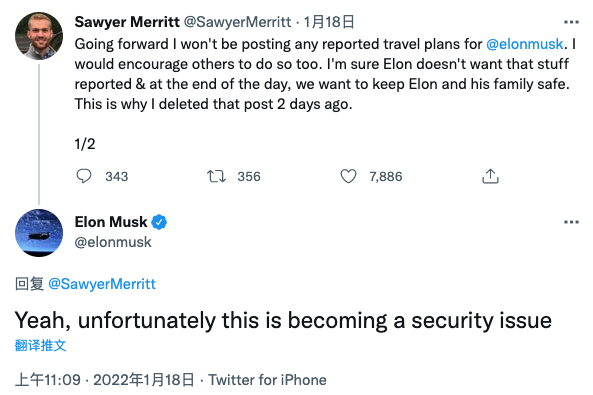The image size is (593, 395).
Task: Open Sawyer Merritt's profile photo
Action: click(x=39, y=36)
